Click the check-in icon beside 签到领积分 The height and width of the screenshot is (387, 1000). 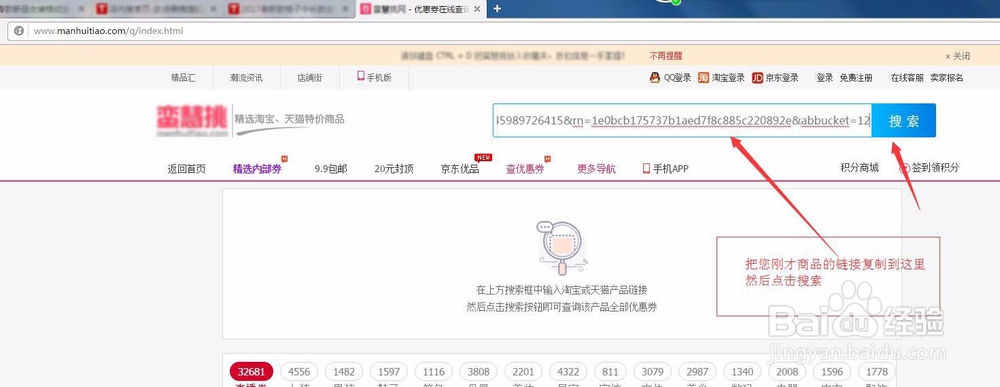(904, 168)
